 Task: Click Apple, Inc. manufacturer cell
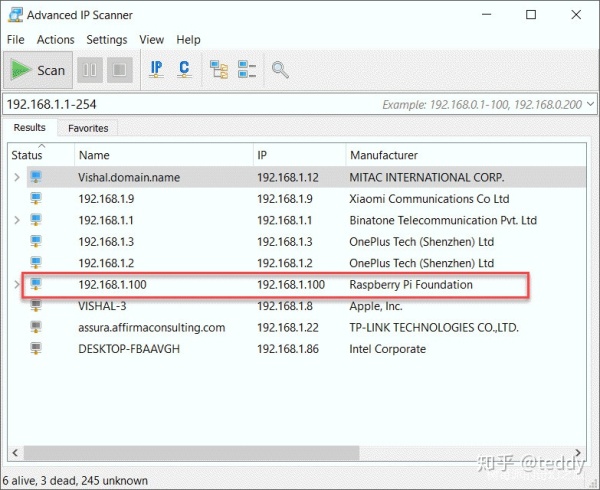point(376,306)
